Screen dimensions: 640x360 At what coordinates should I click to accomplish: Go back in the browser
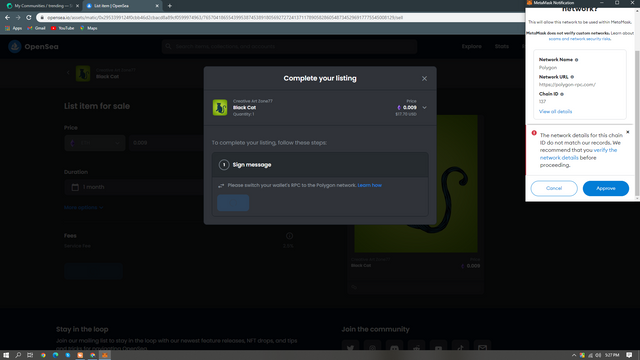[x=7, y=18]
